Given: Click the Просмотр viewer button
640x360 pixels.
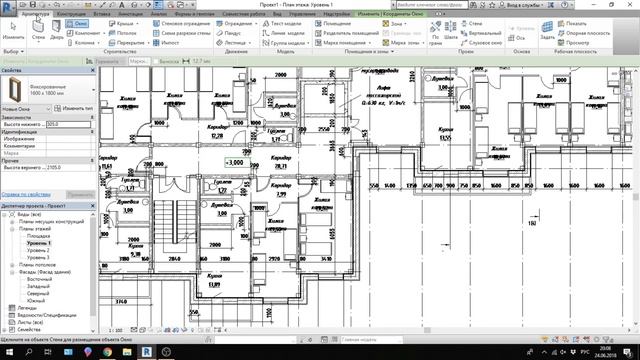Looking at the screenshot, I should [x=573, y=42].
